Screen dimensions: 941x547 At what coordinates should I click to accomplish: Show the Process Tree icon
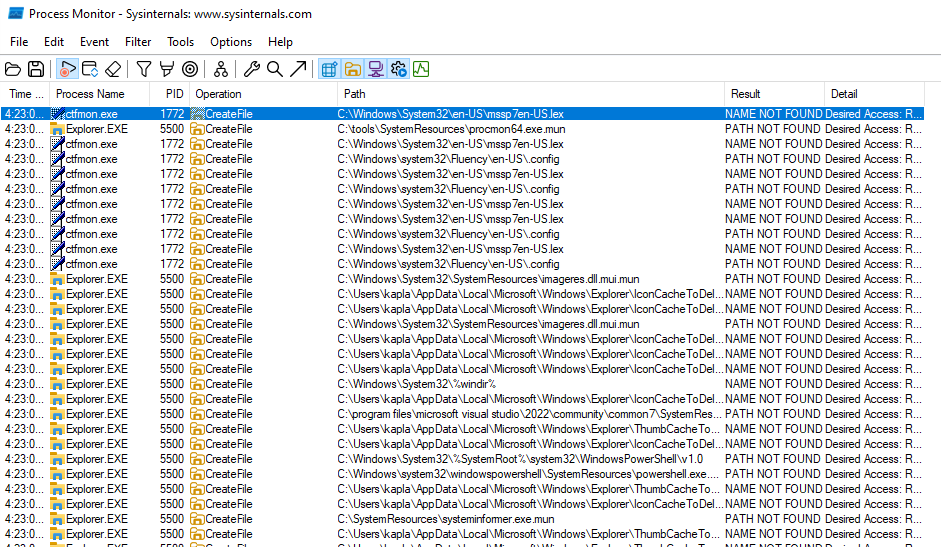click(x=221, y=70)
